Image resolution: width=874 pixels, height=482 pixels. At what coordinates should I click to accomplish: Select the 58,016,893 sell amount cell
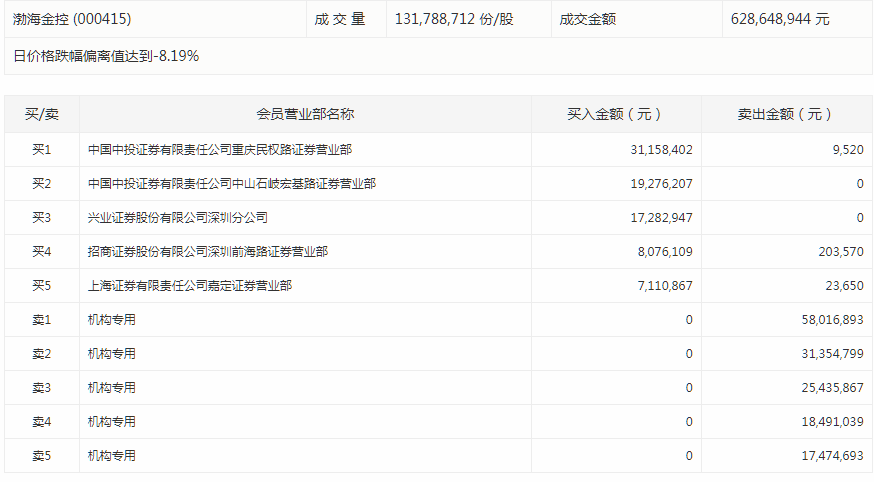(x=825, y=320)
